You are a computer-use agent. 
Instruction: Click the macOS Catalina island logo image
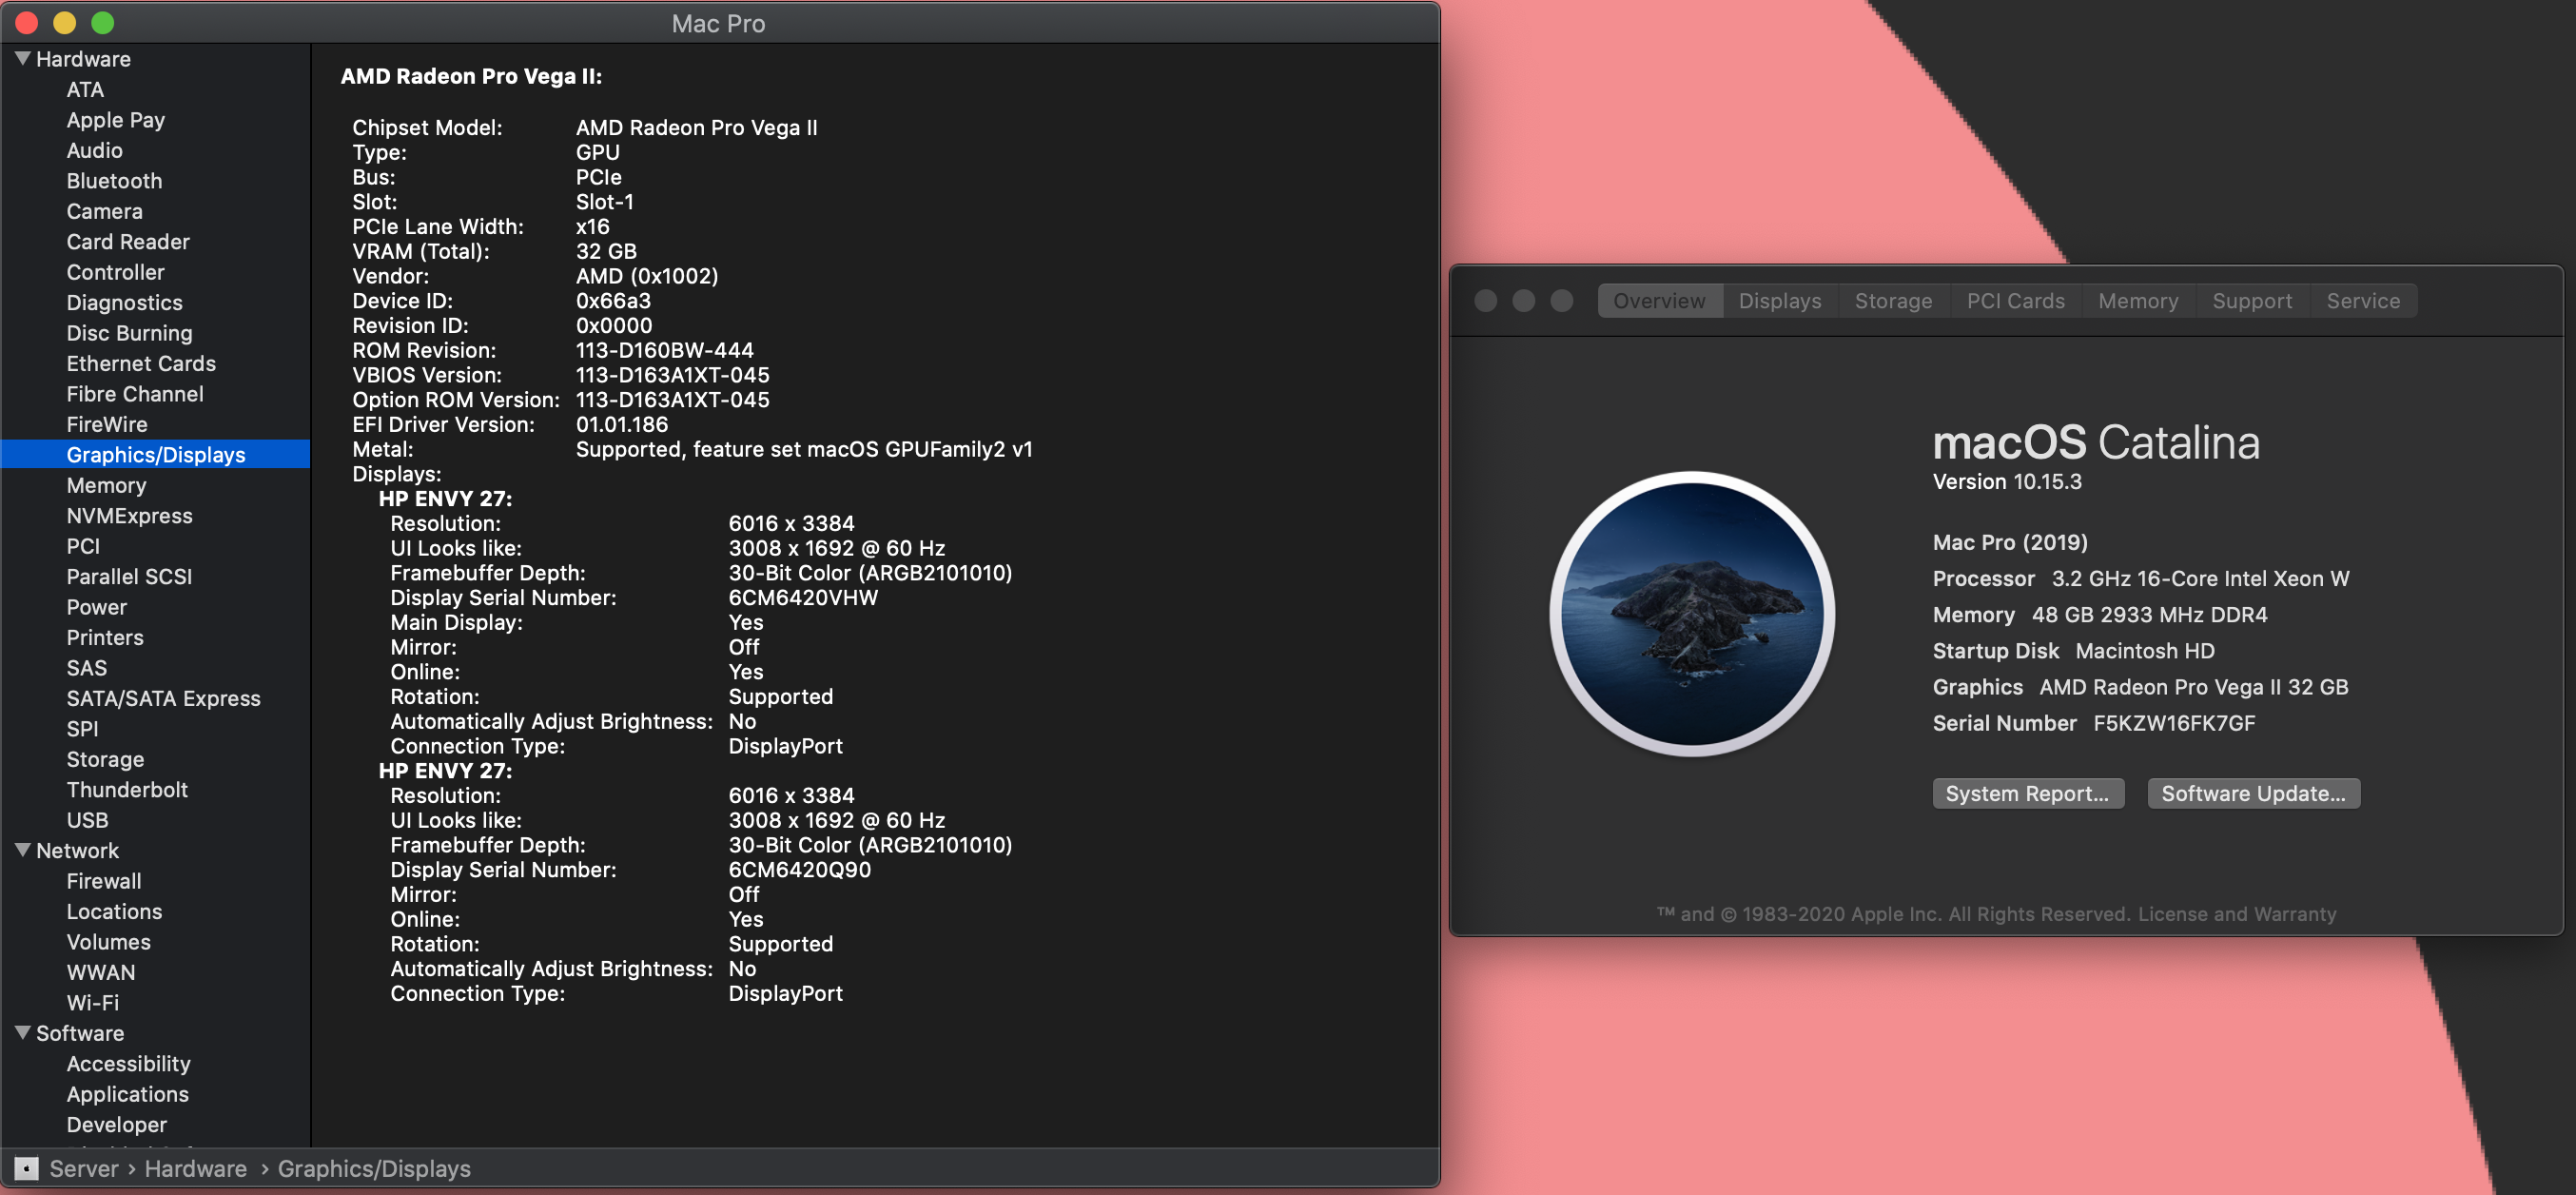point(1692,613)
